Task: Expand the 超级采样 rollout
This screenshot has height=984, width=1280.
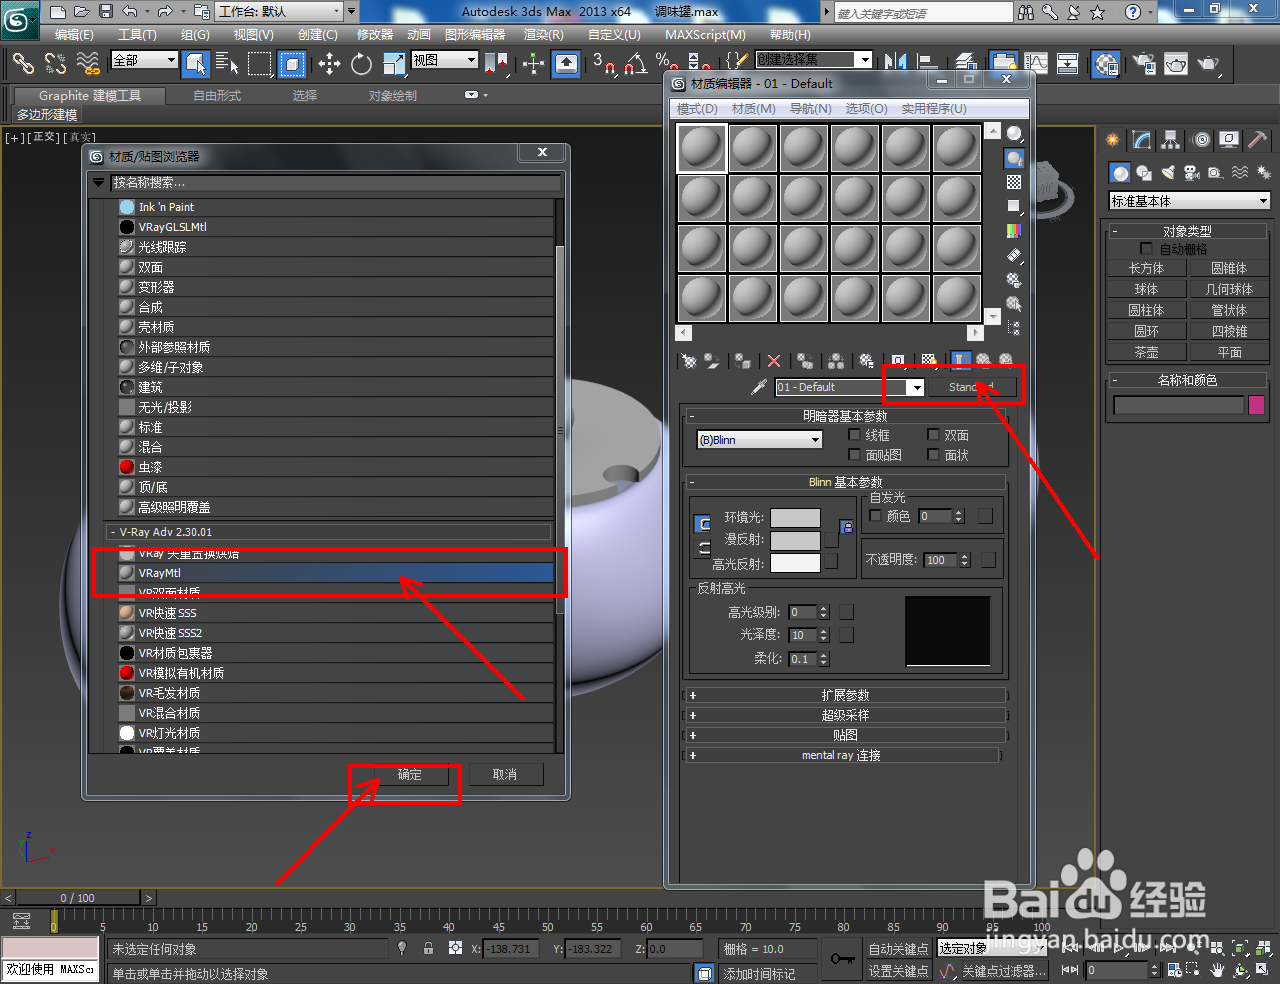Action: [x=845, y=715]
